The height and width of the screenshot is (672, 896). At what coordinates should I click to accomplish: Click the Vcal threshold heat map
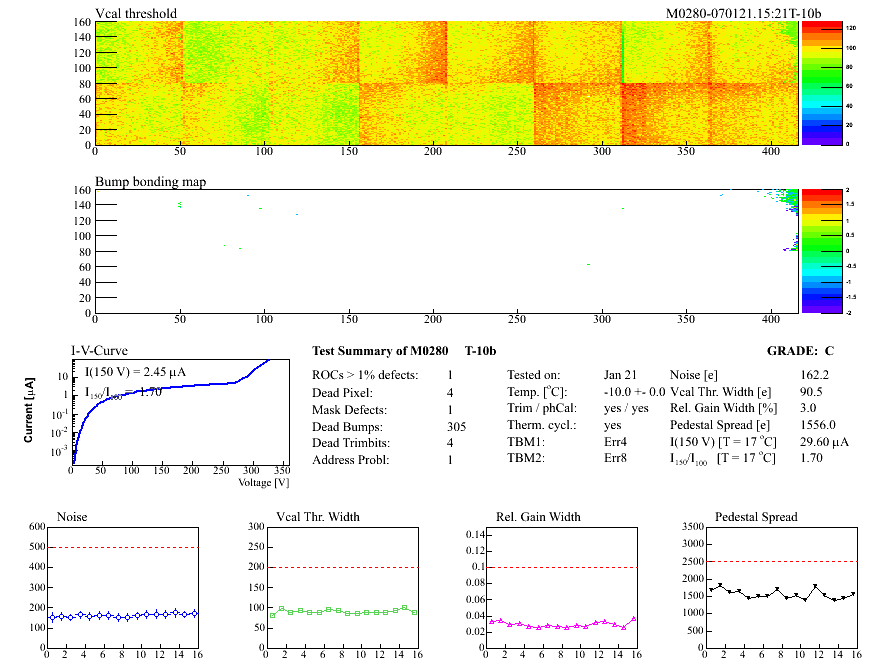tap(446, 83)
